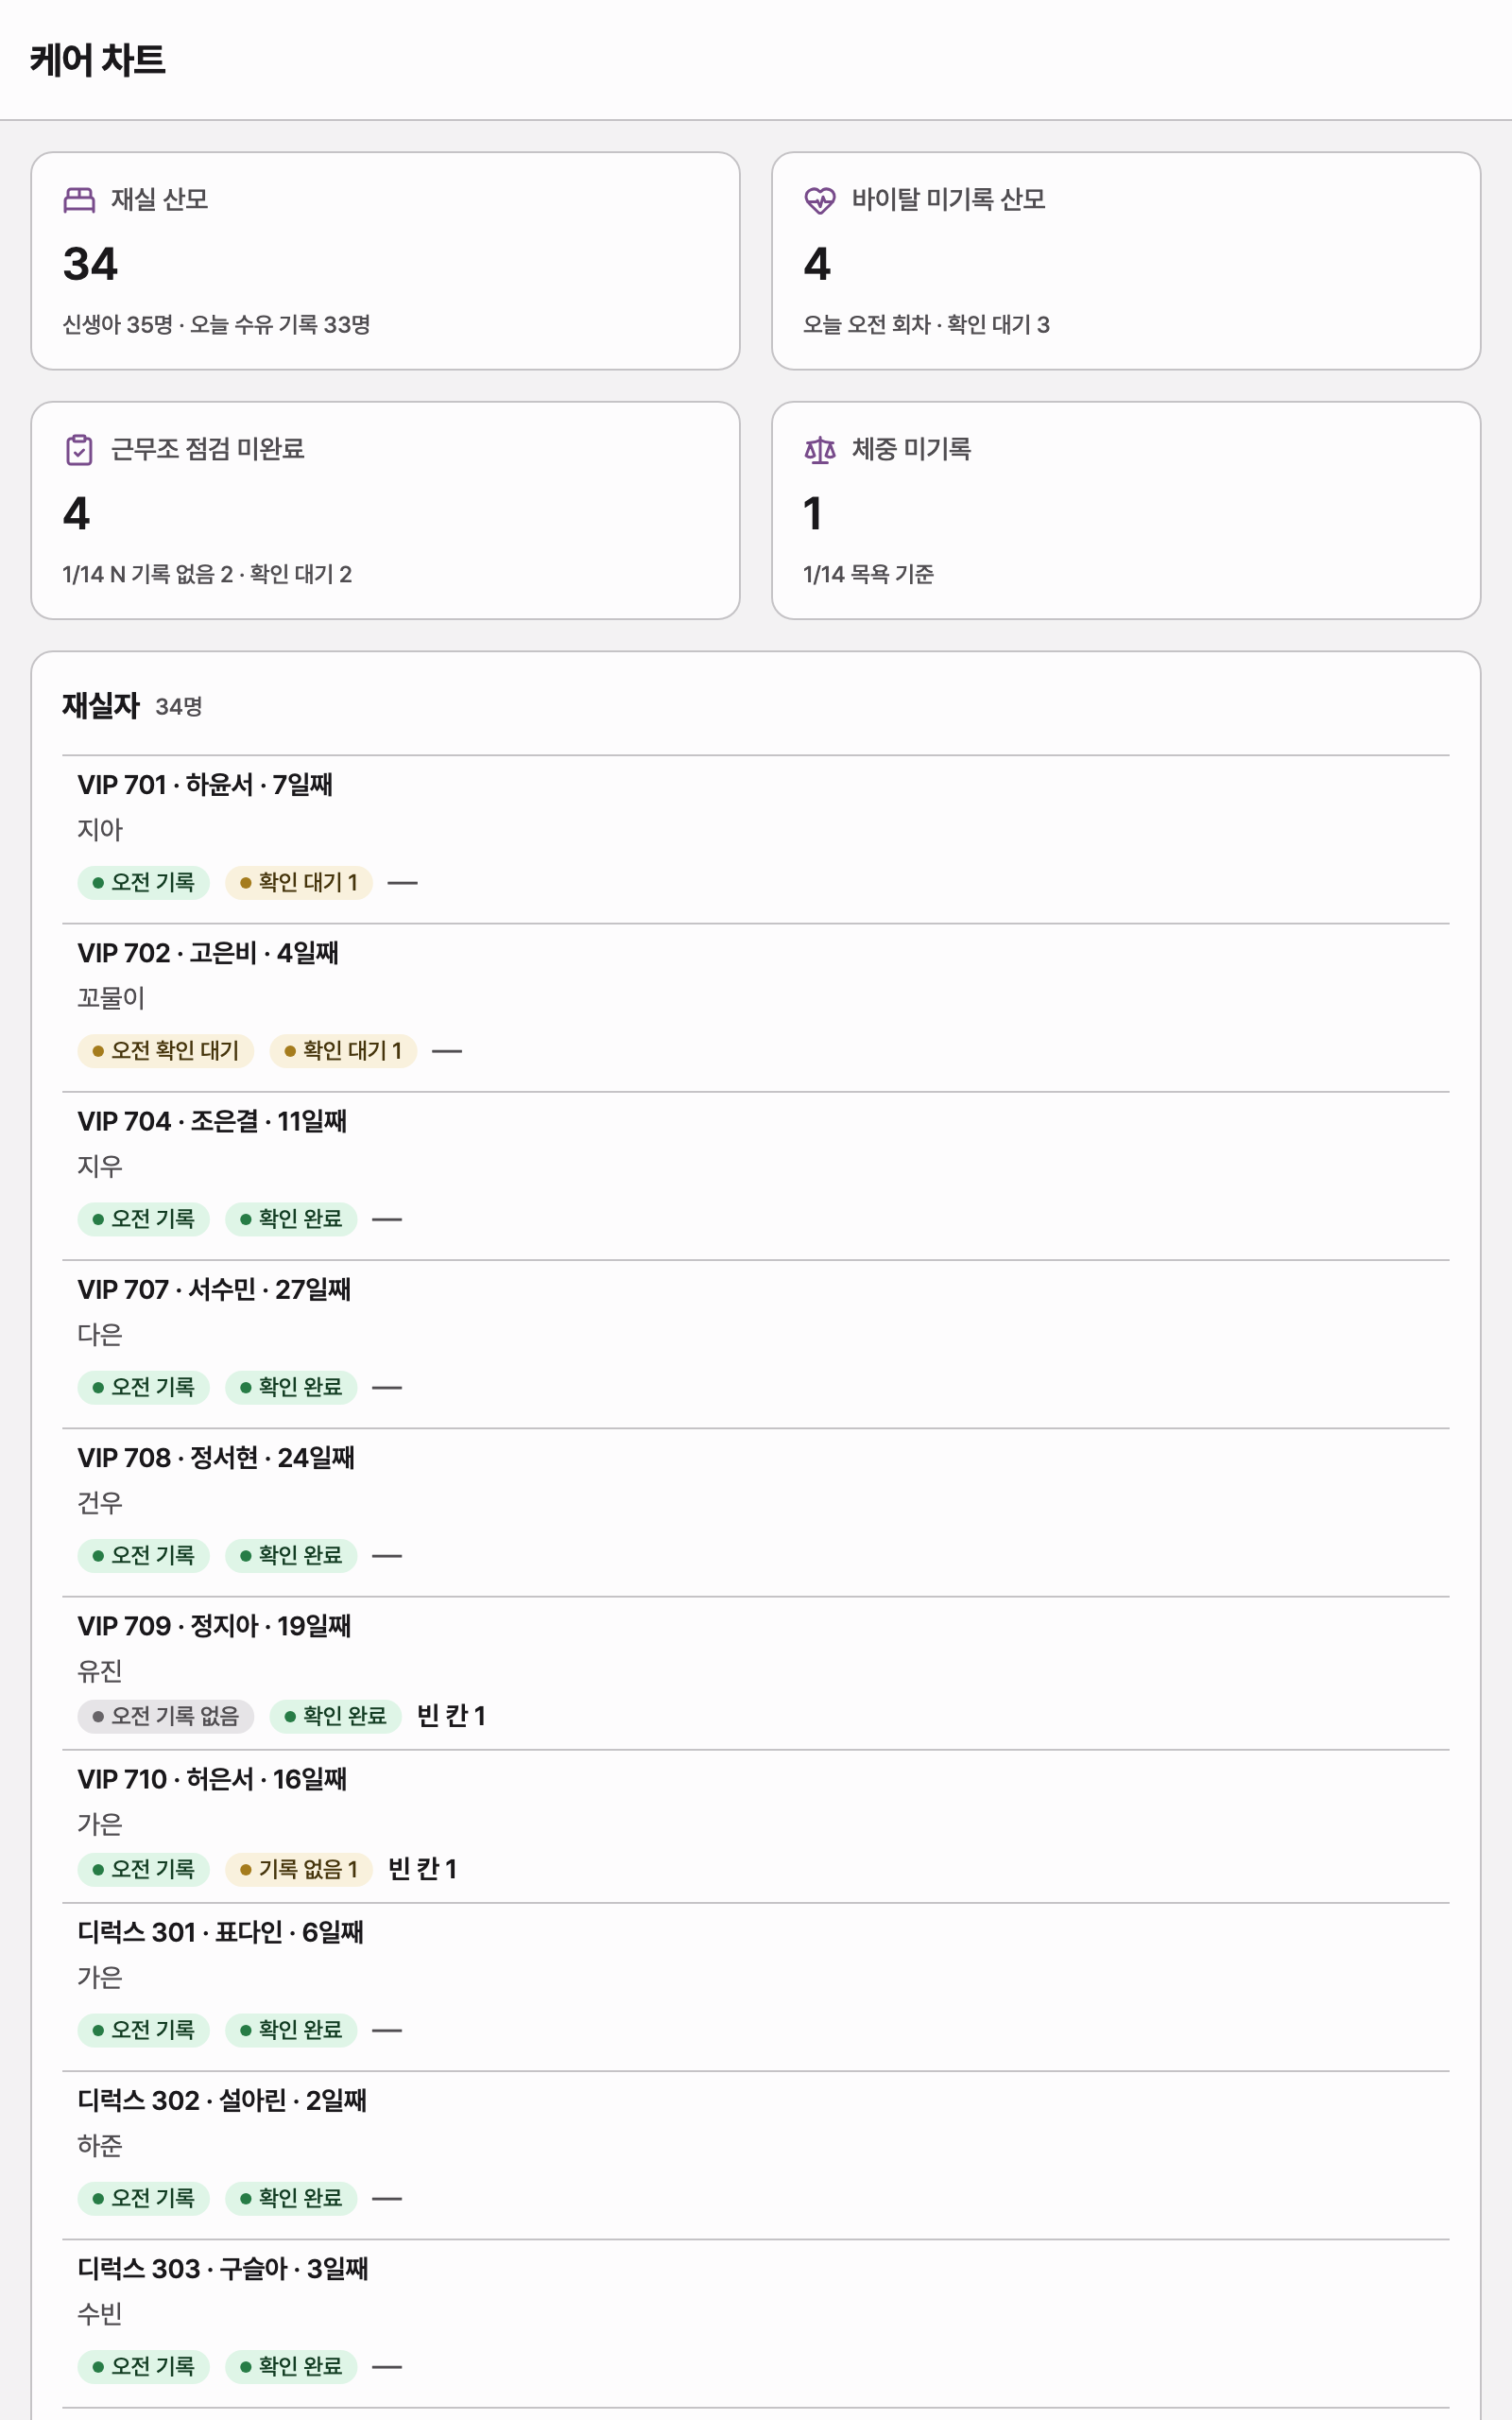
Task: Click the 확인 대기 1 badge for 고은비
Action: tap(343, 1051)
